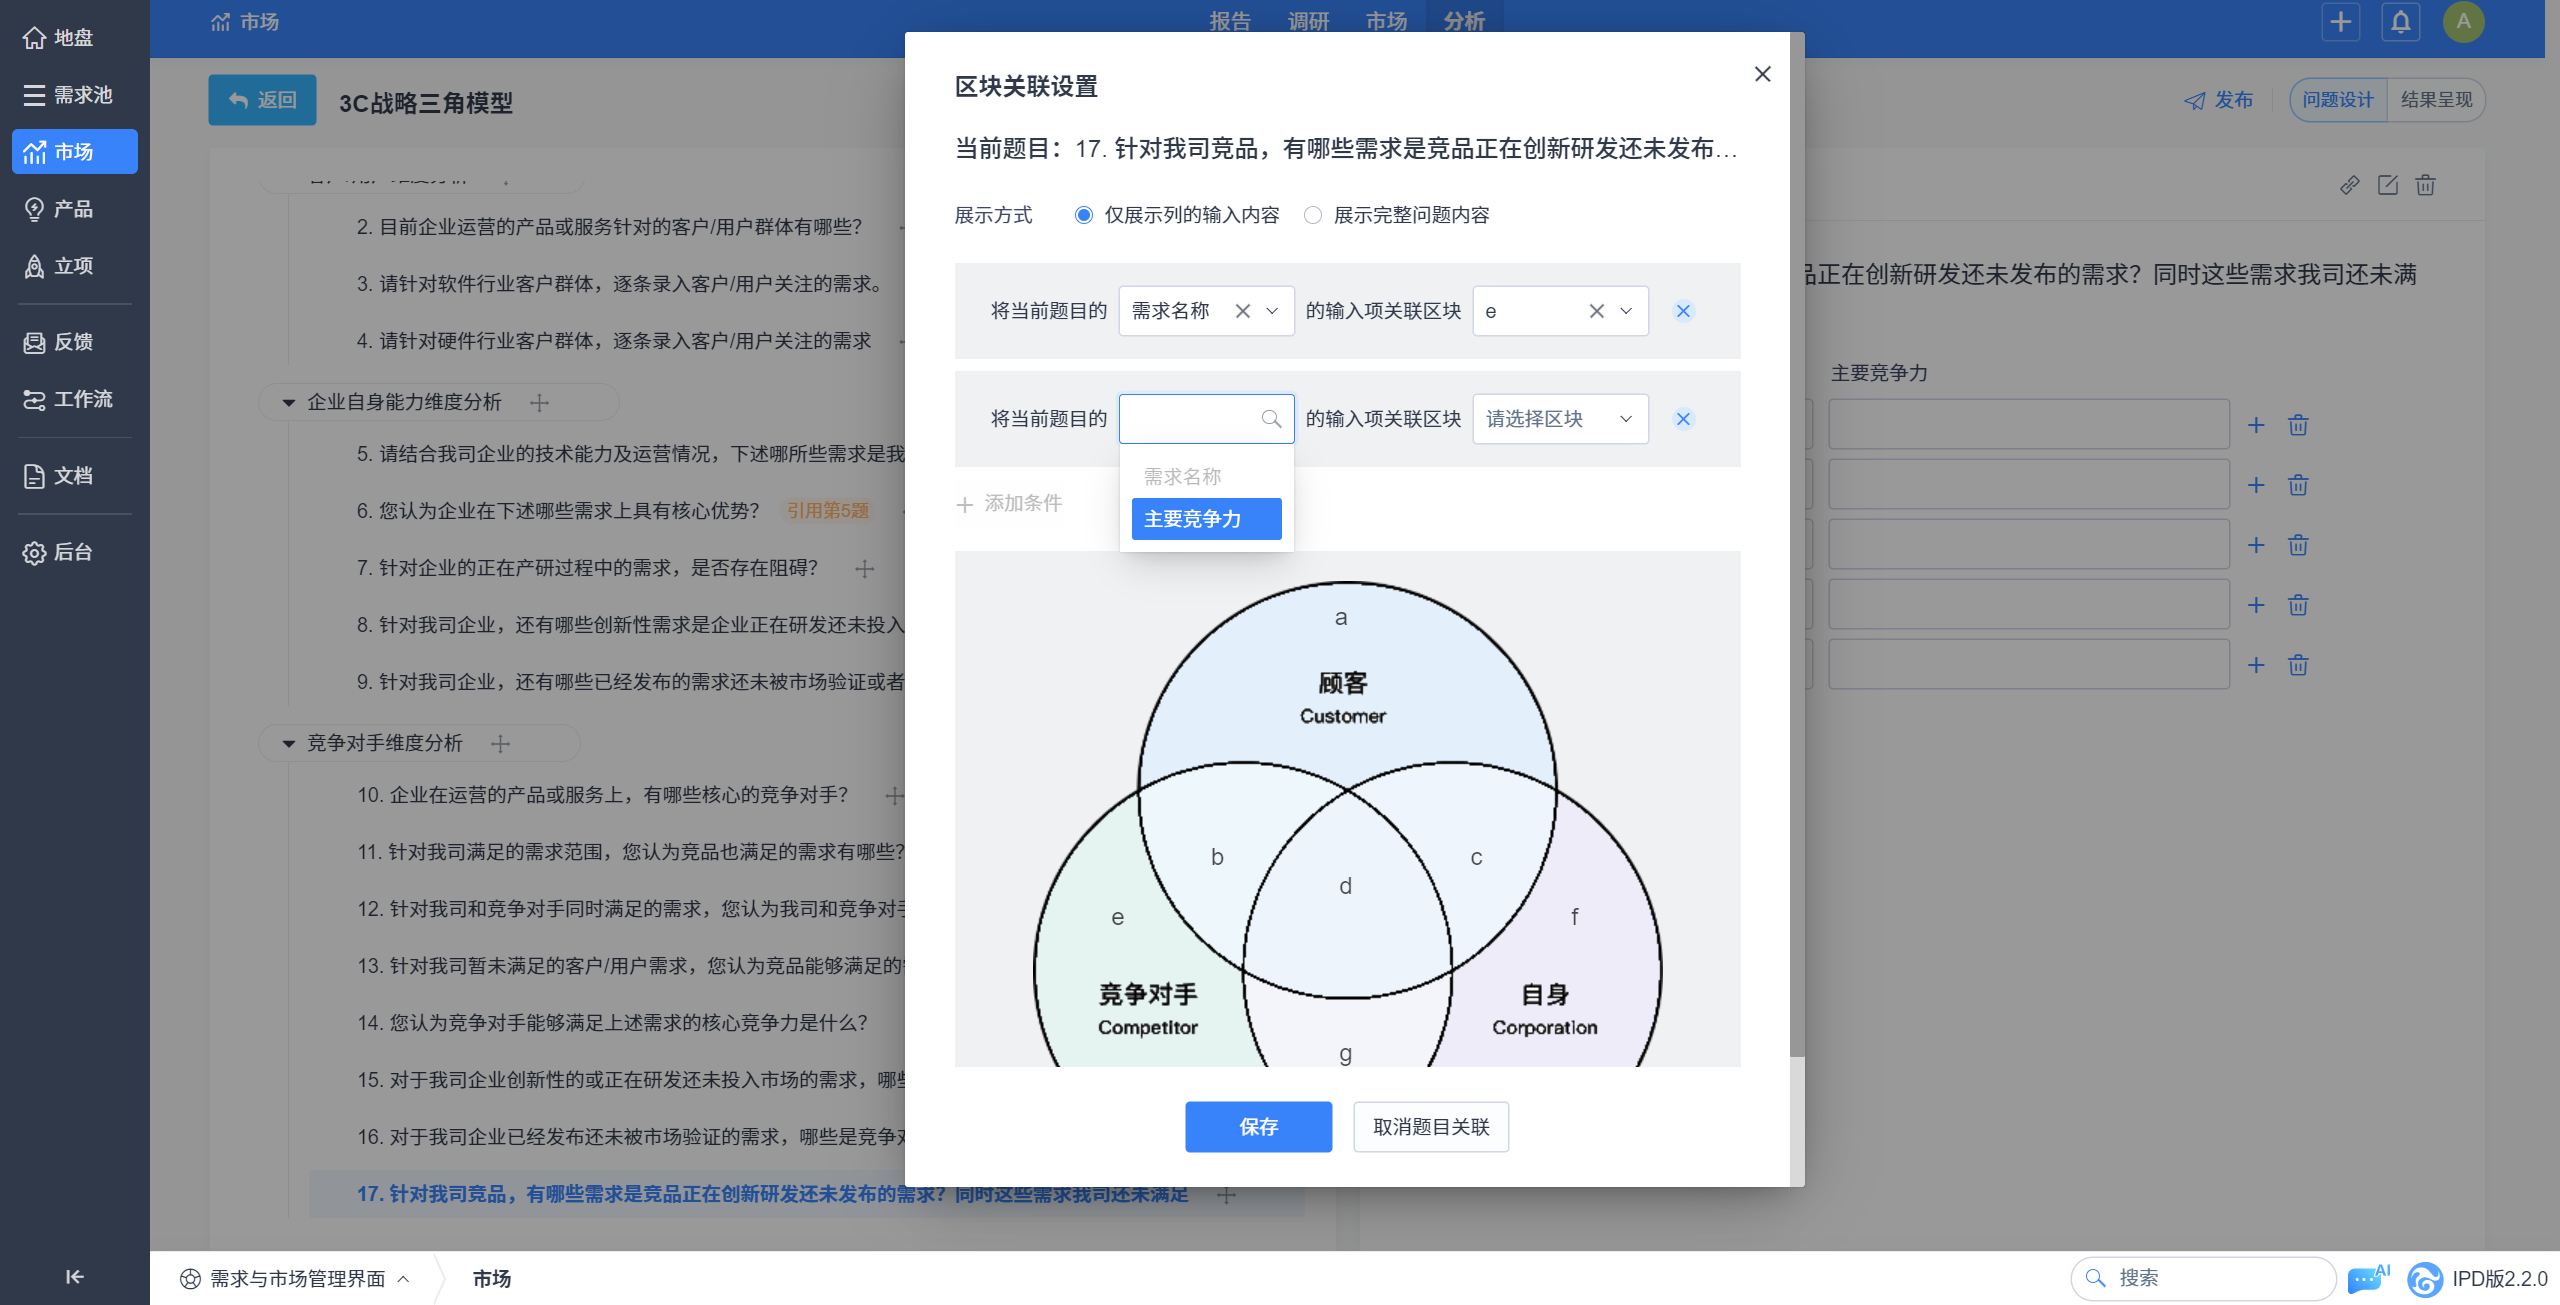Add sub-item to question 7 with plus
This screenshot has height=1305, width=2560.
tap(865, 568)
